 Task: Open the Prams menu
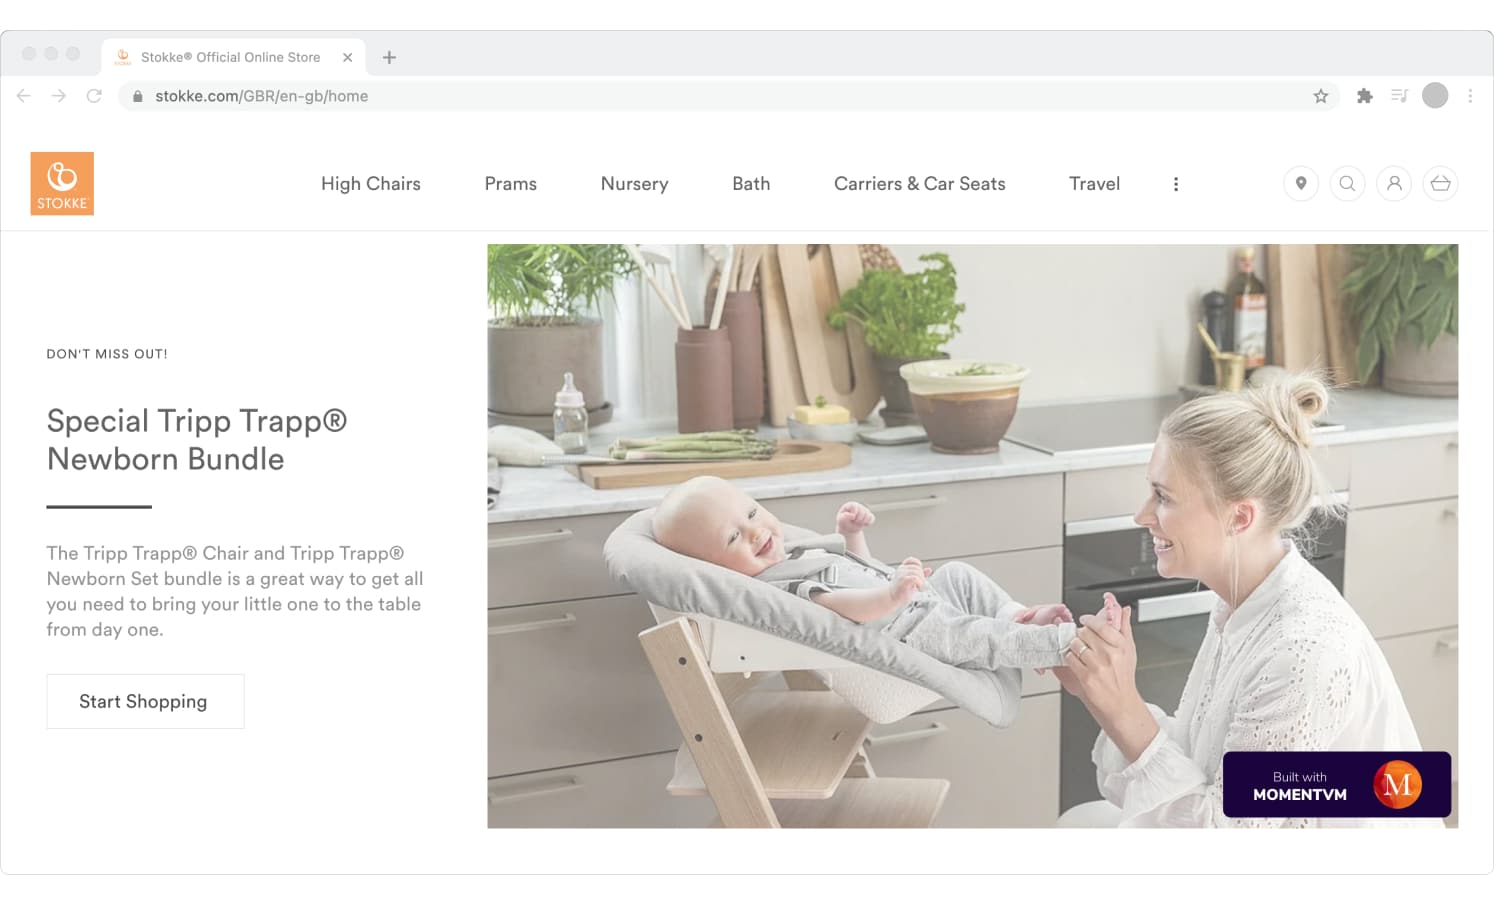coord(511,184)
